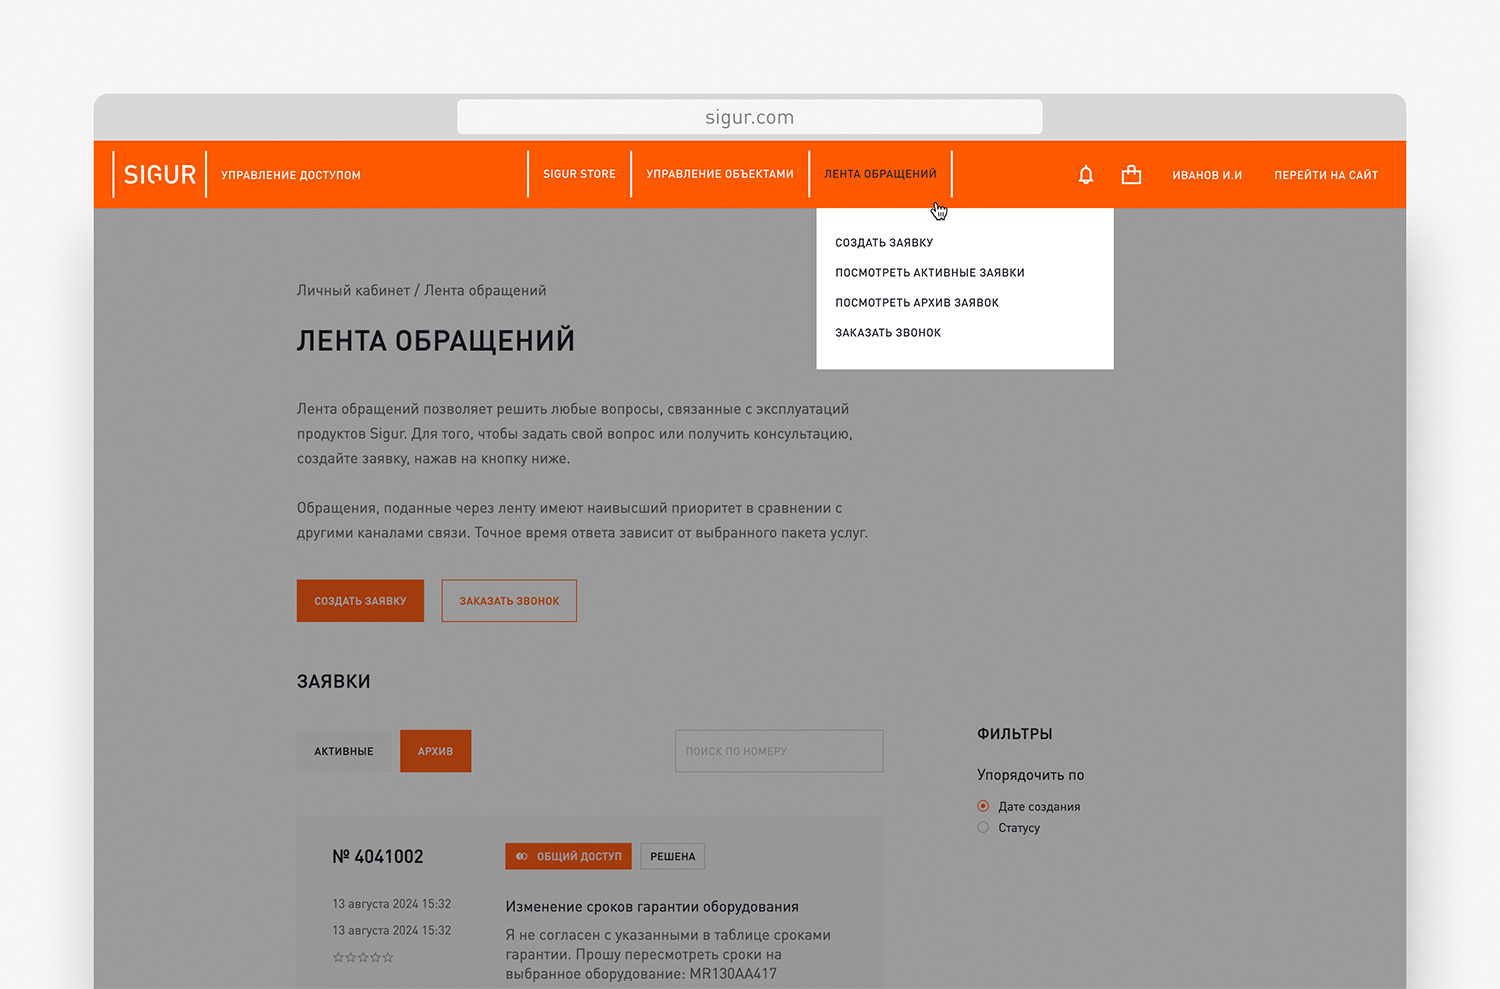Click the ОБЩИЙ ДОСТУП shared access badge
The width and height of the screenshot is (1500, 989).
pyautogui.click(x=568, y=856)
